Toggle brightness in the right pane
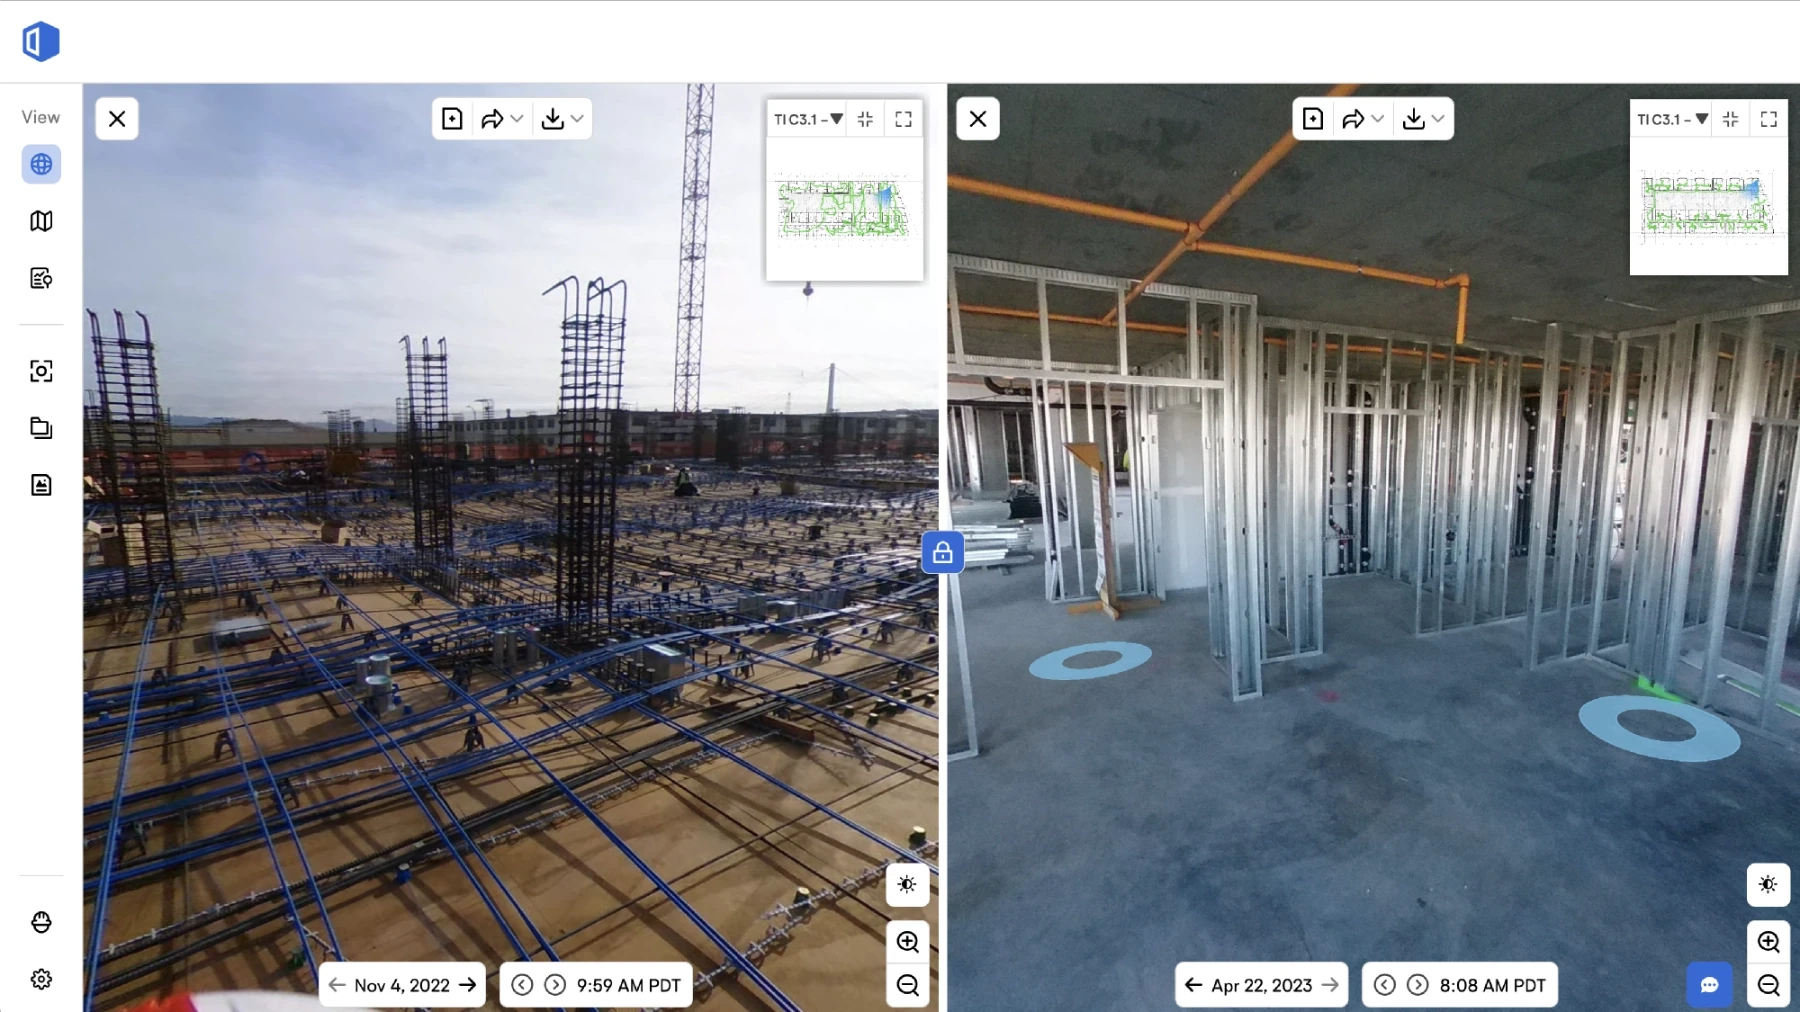 pyautogui.click(x=1768, y=885)
